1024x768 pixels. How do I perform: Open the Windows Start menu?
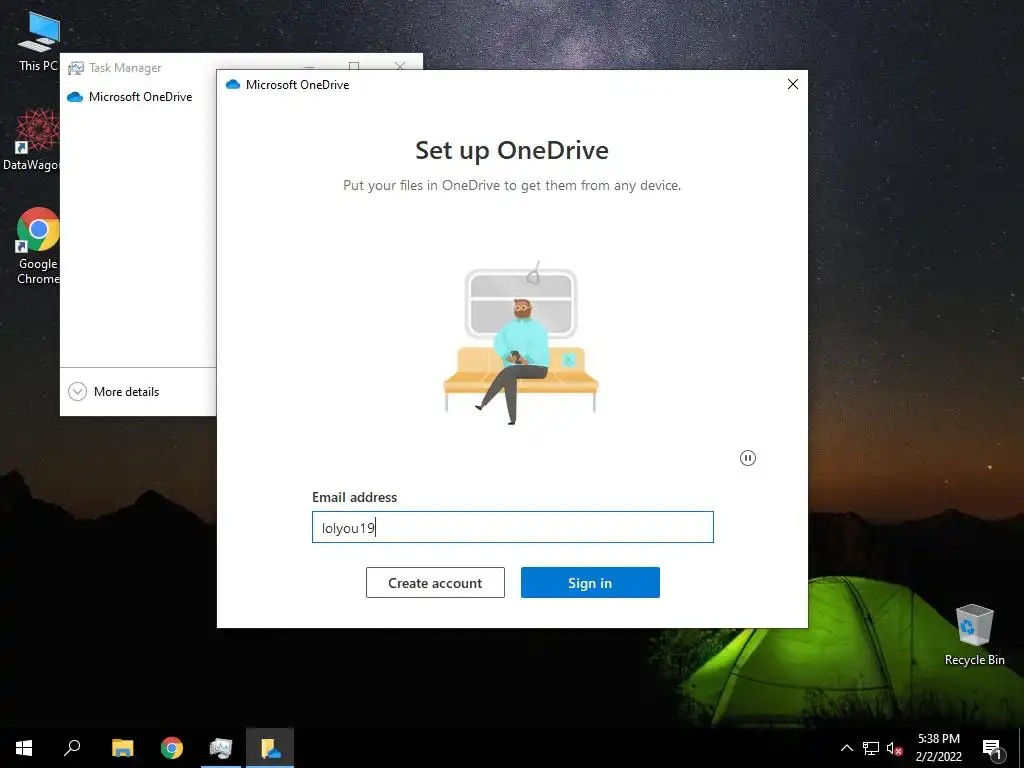coord(24,748)
